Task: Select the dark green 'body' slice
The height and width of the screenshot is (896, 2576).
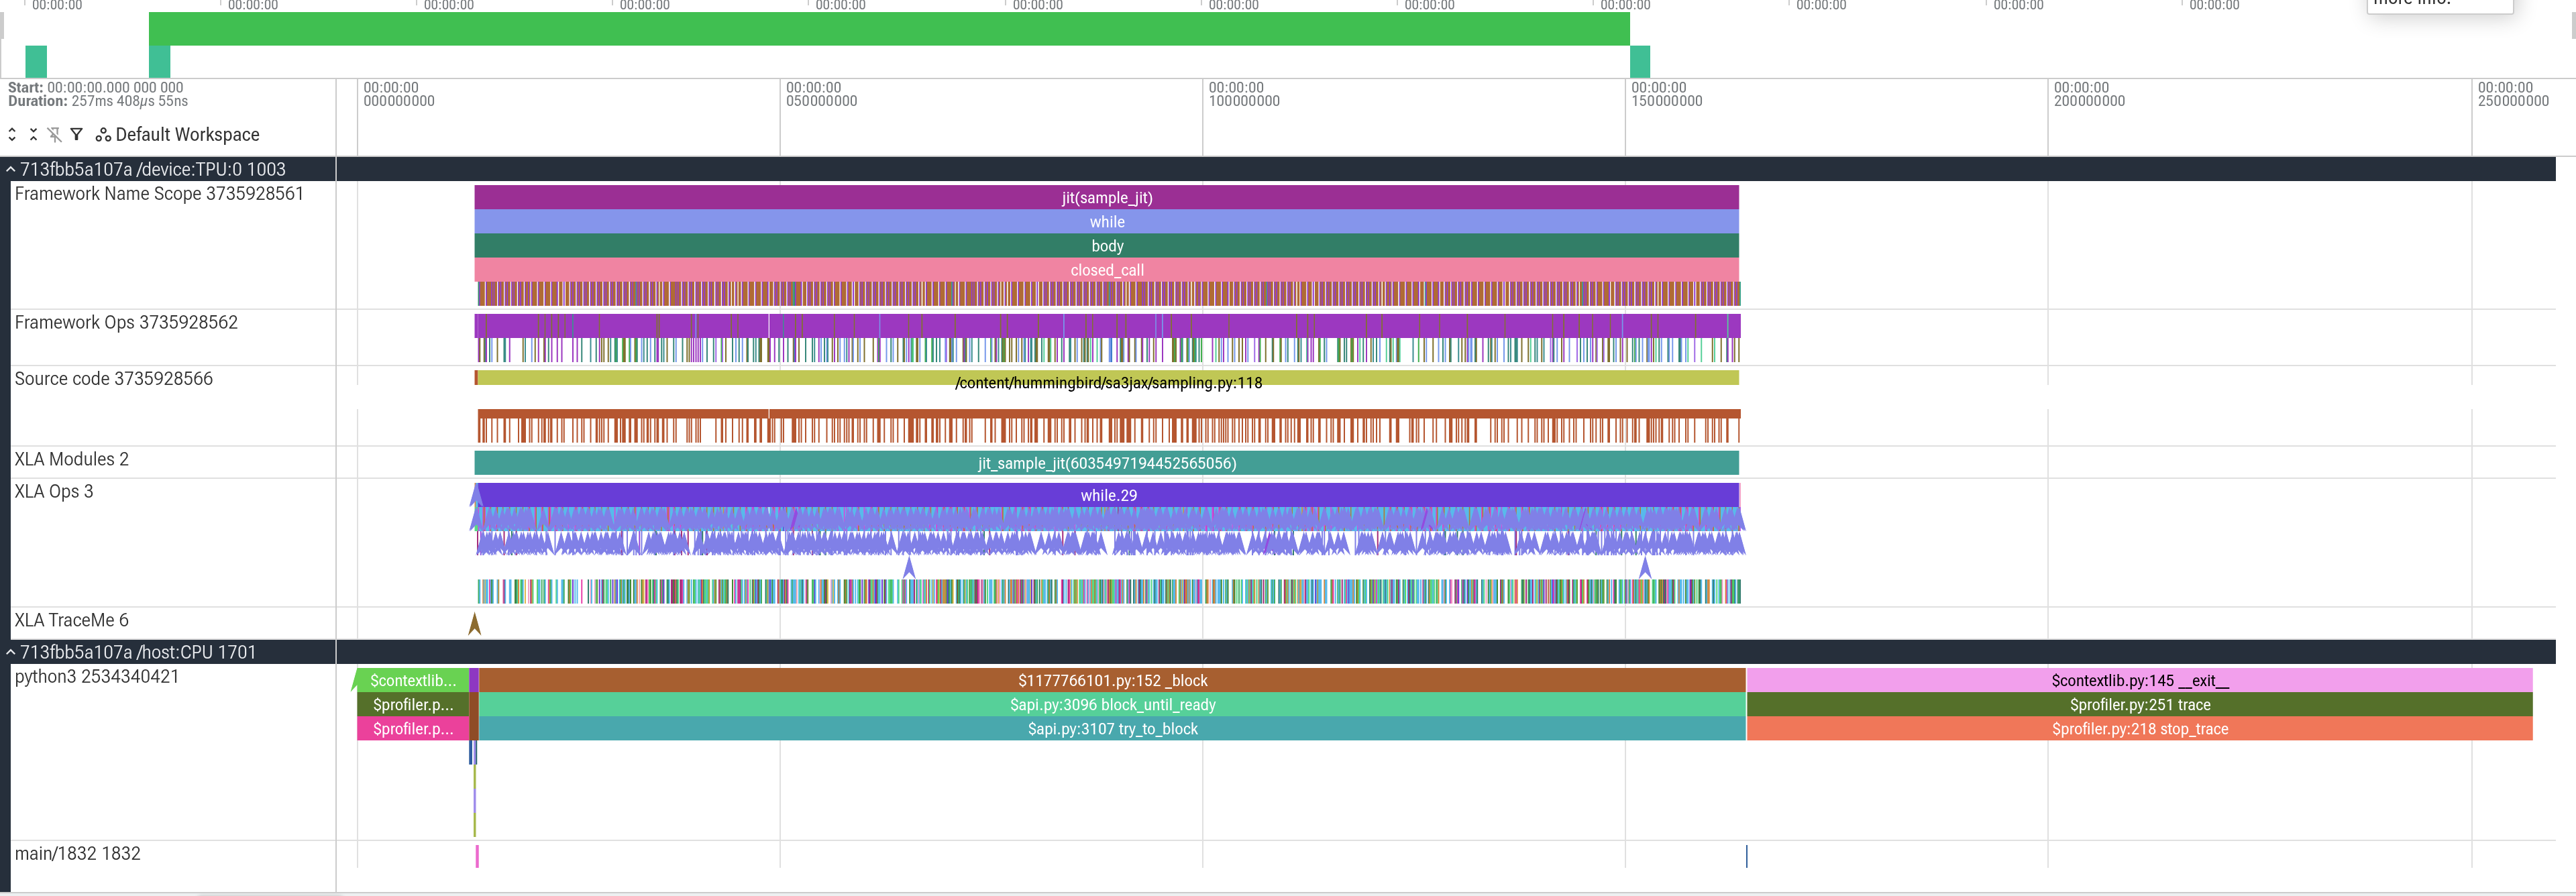Action: point(1106,245)
